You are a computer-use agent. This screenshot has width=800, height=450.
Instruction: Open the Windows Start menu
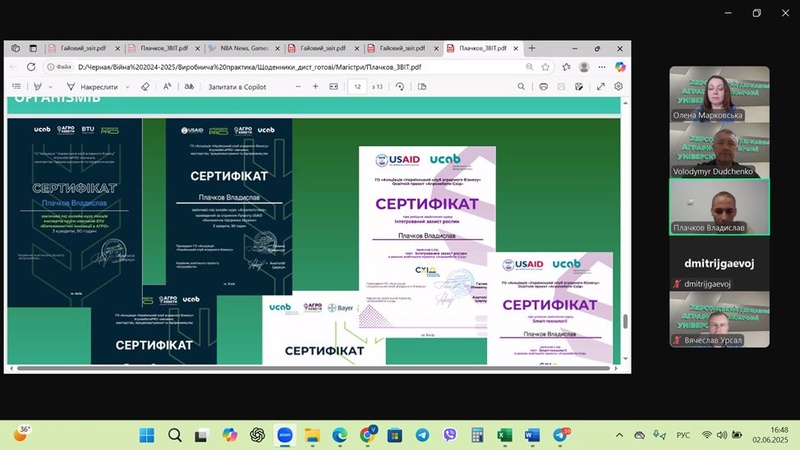147,435
